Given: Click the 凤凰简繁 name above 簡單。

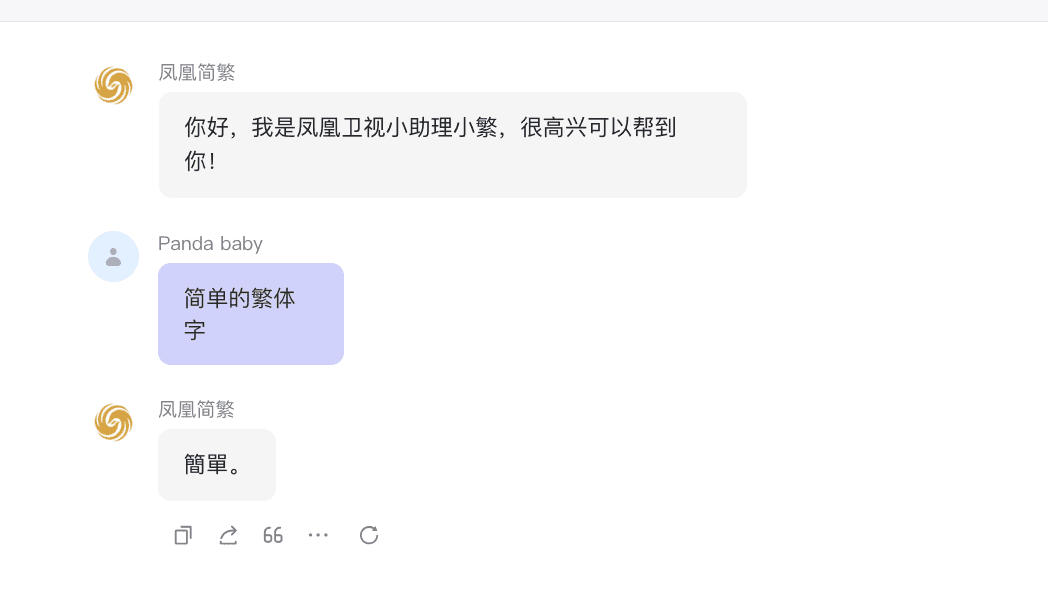Looking at the screenshot, I should pyautogui.click(x=197, y=409).
